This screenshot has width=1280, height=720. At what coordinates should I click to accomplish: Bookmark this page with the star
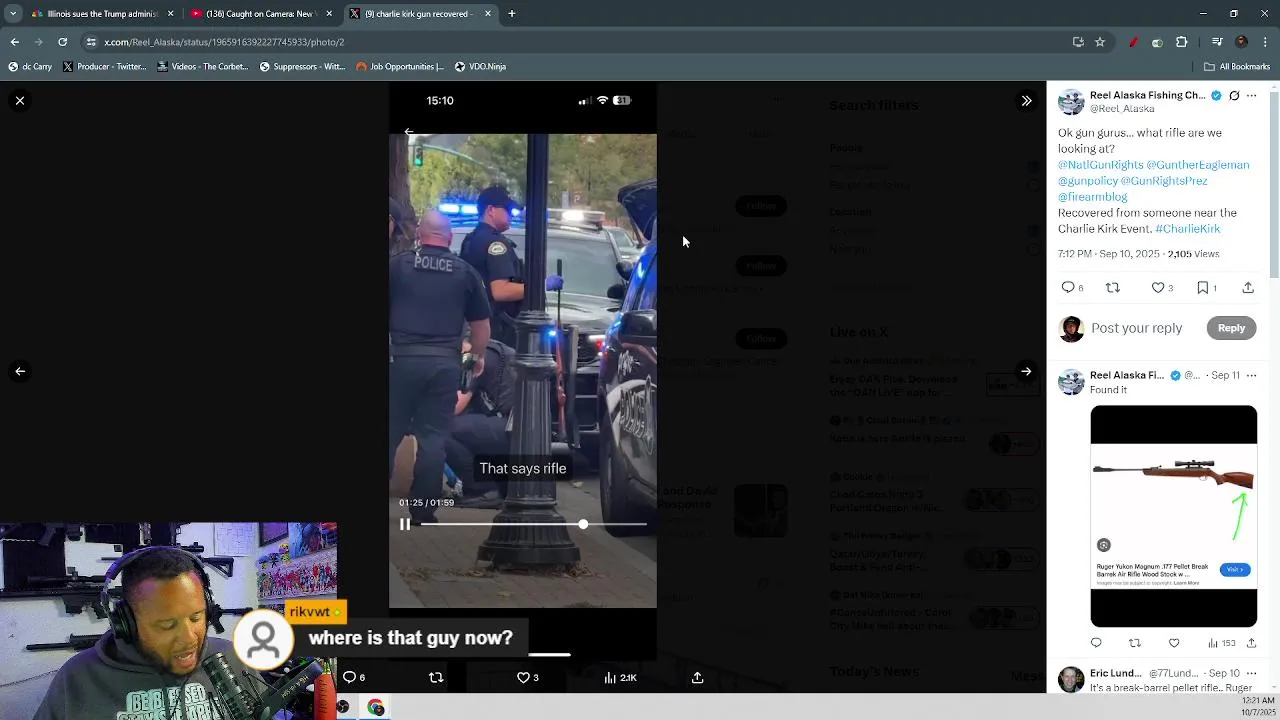tap(1100, 42)
